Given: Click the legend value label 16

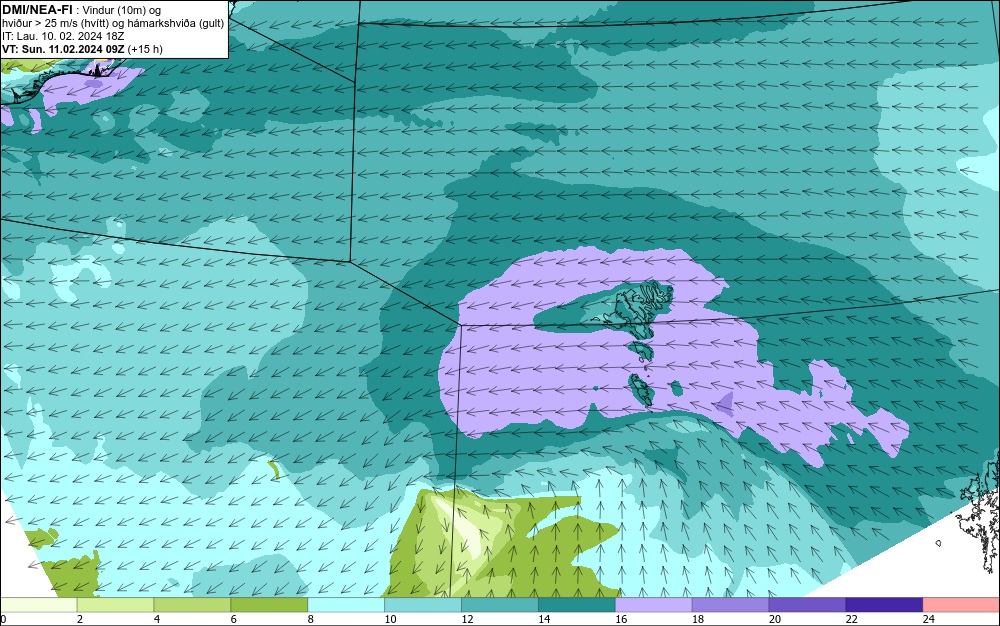Looking at the screenshot, I should (x=621, y=619).
